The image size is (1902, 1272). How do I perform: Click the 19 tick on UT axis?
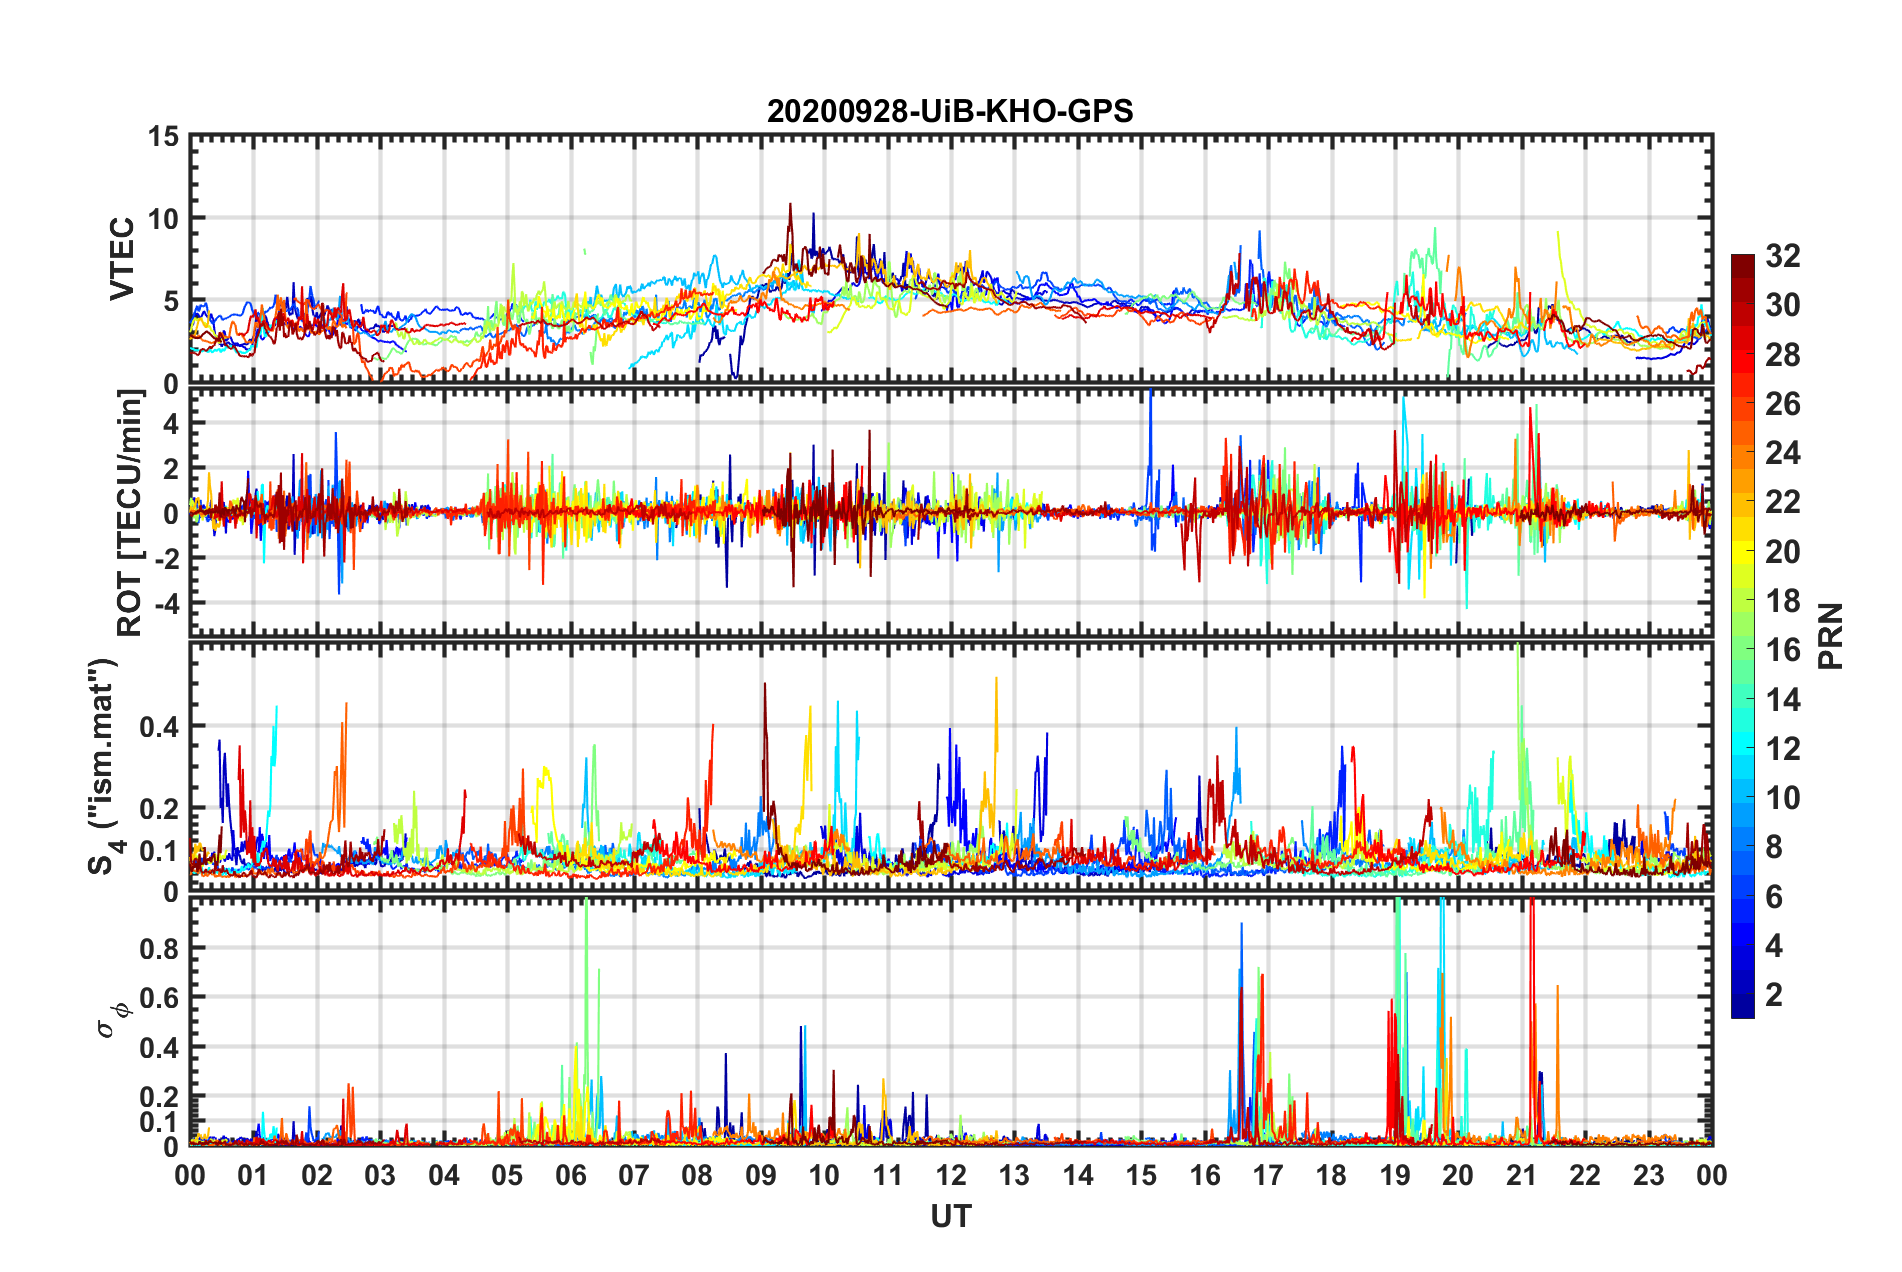coord(1394,1175)
